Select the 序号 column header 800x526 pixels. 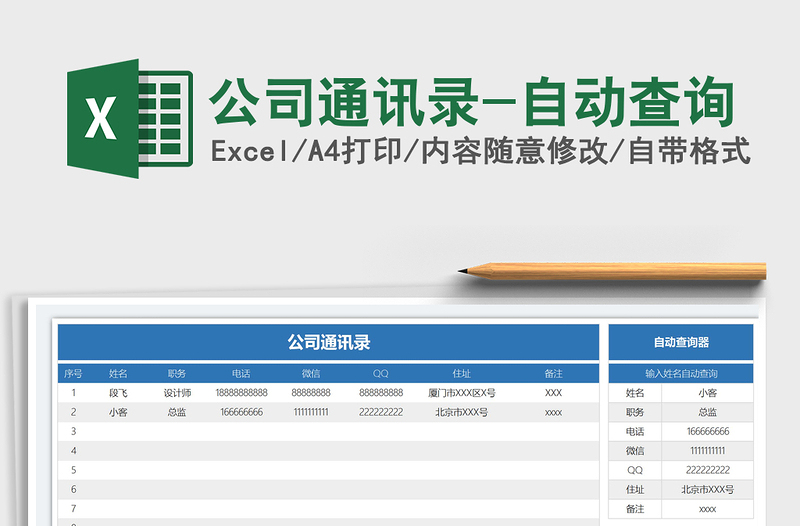(73, 373)
